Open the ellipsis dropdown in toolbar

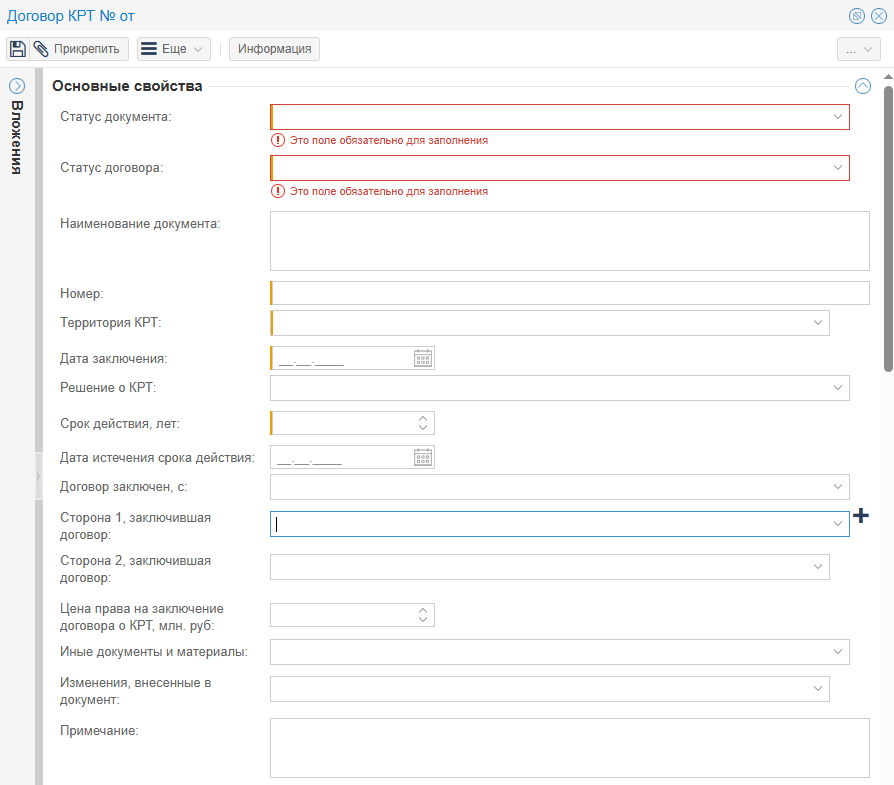pos(858,49)
